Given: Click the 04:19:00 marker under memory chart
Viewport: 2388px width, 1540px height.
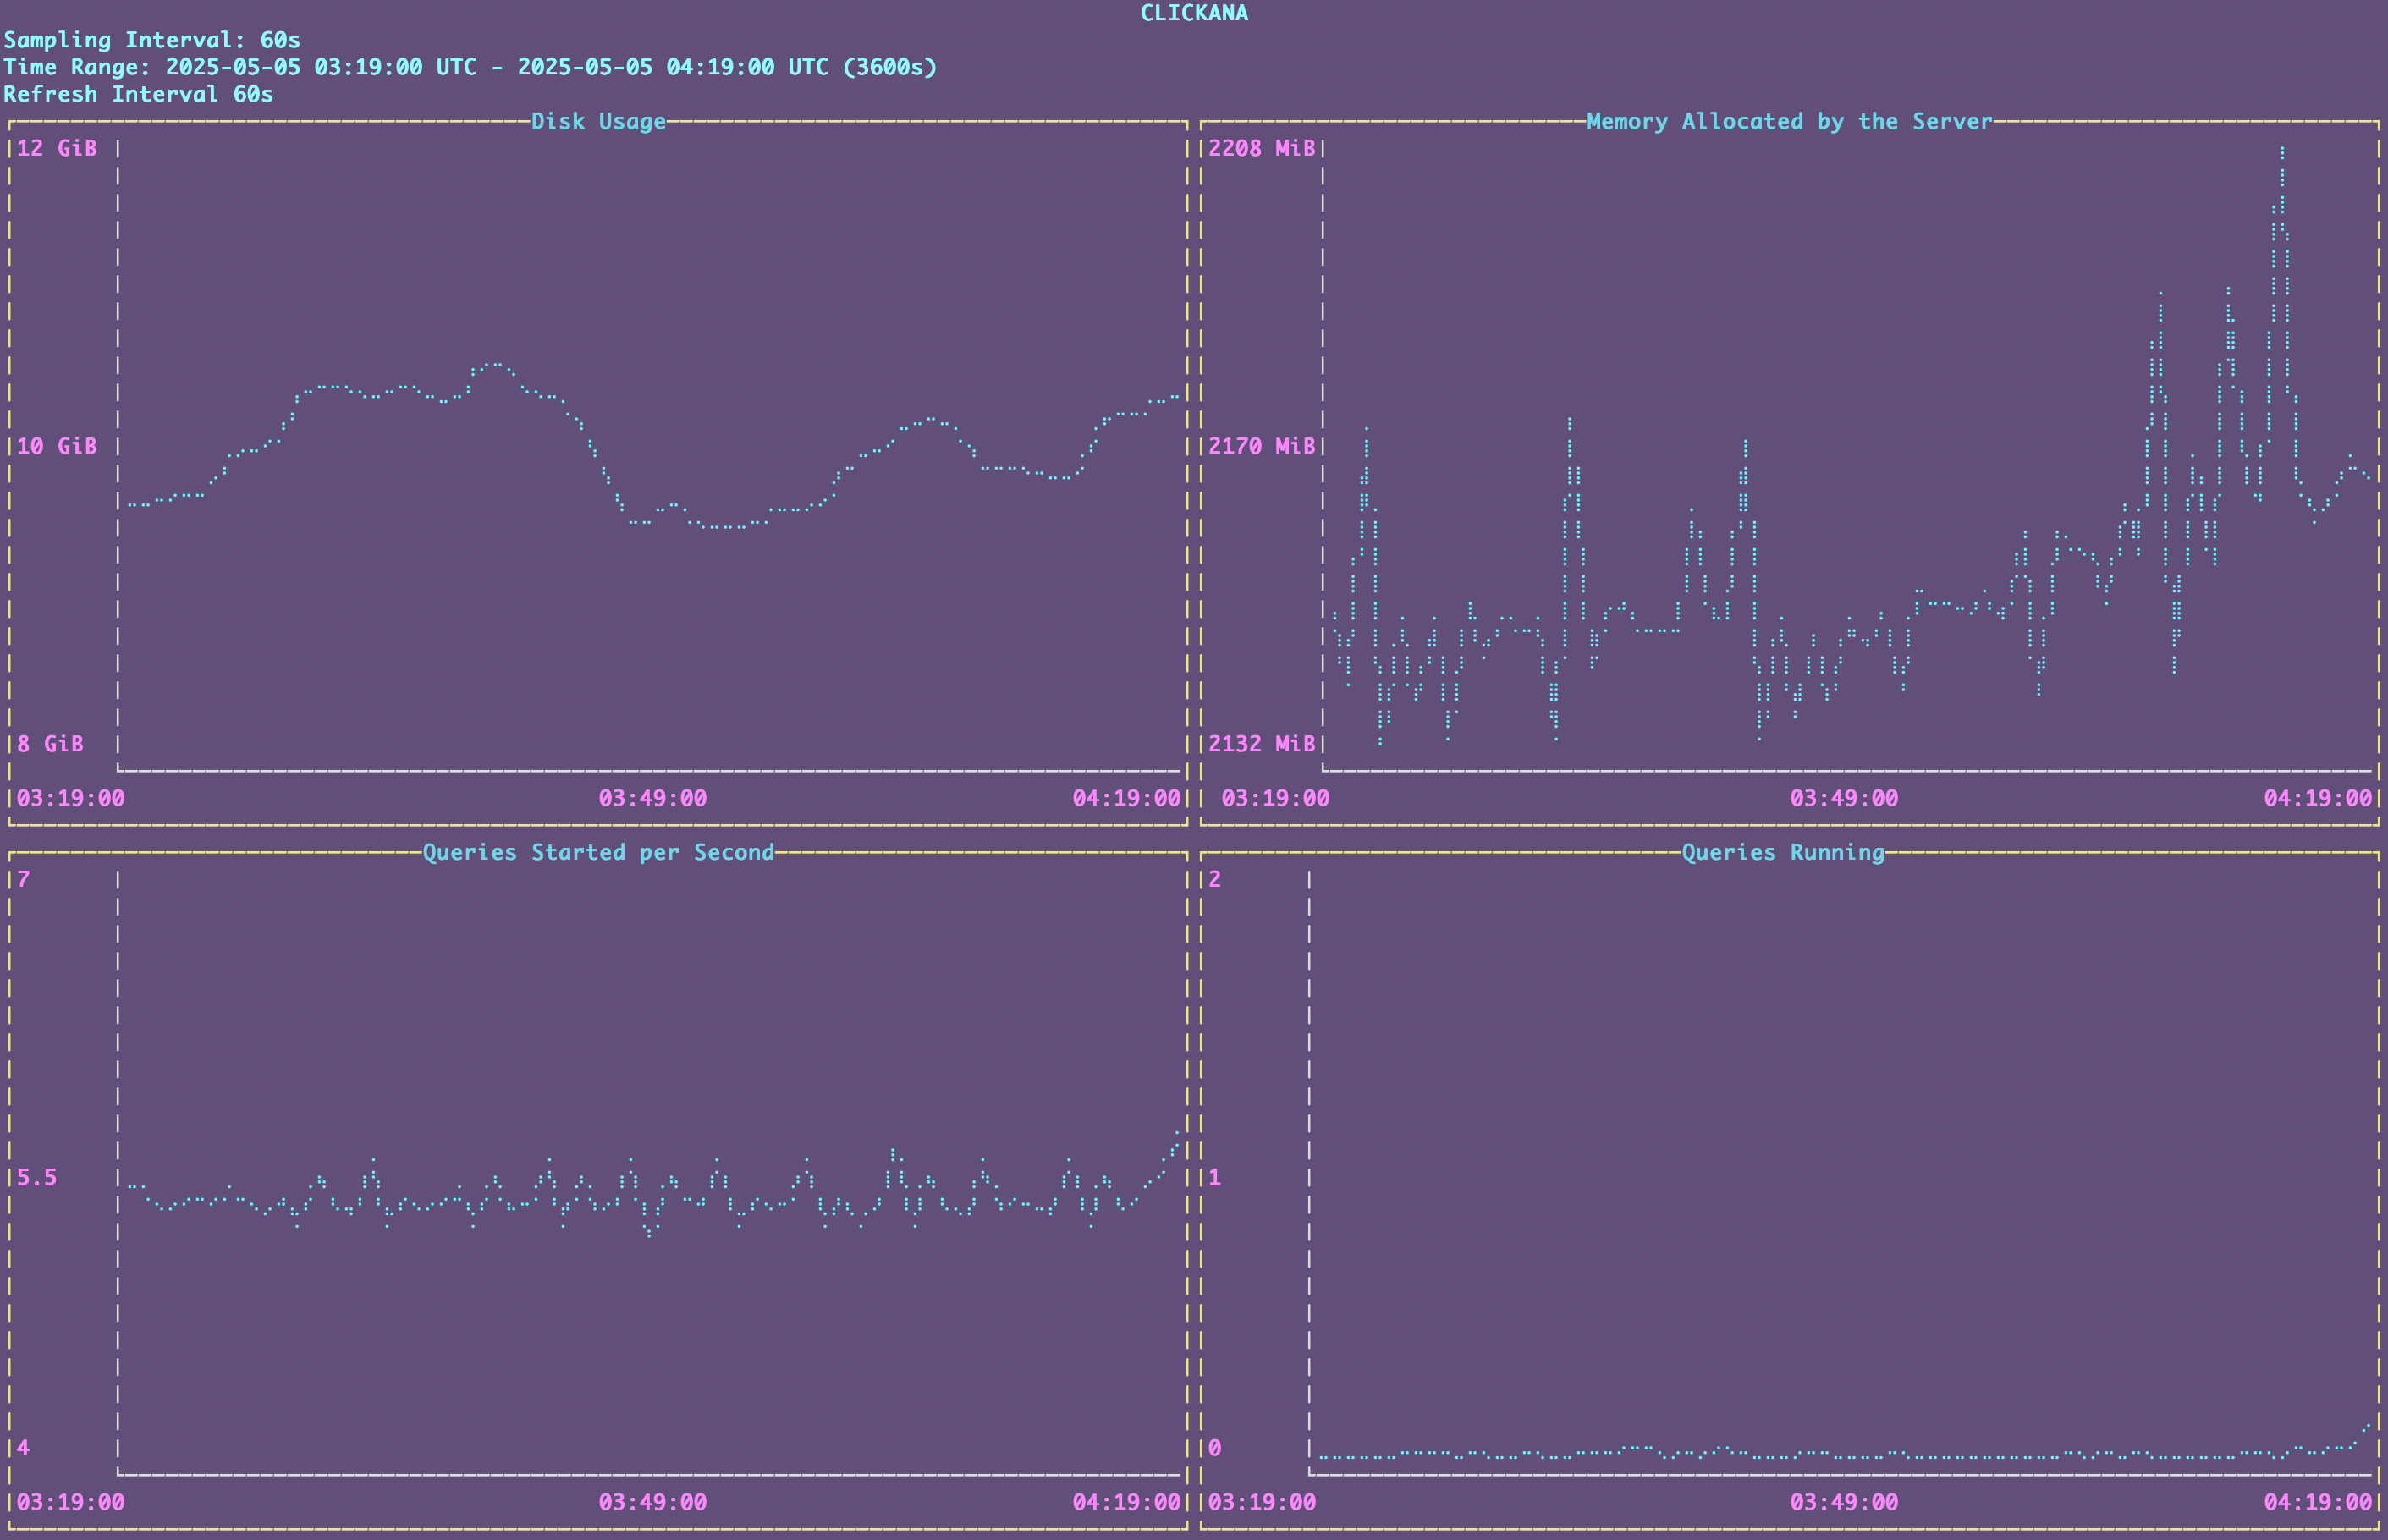Looking at the screenshot, I should click(x=2317, y=798).
